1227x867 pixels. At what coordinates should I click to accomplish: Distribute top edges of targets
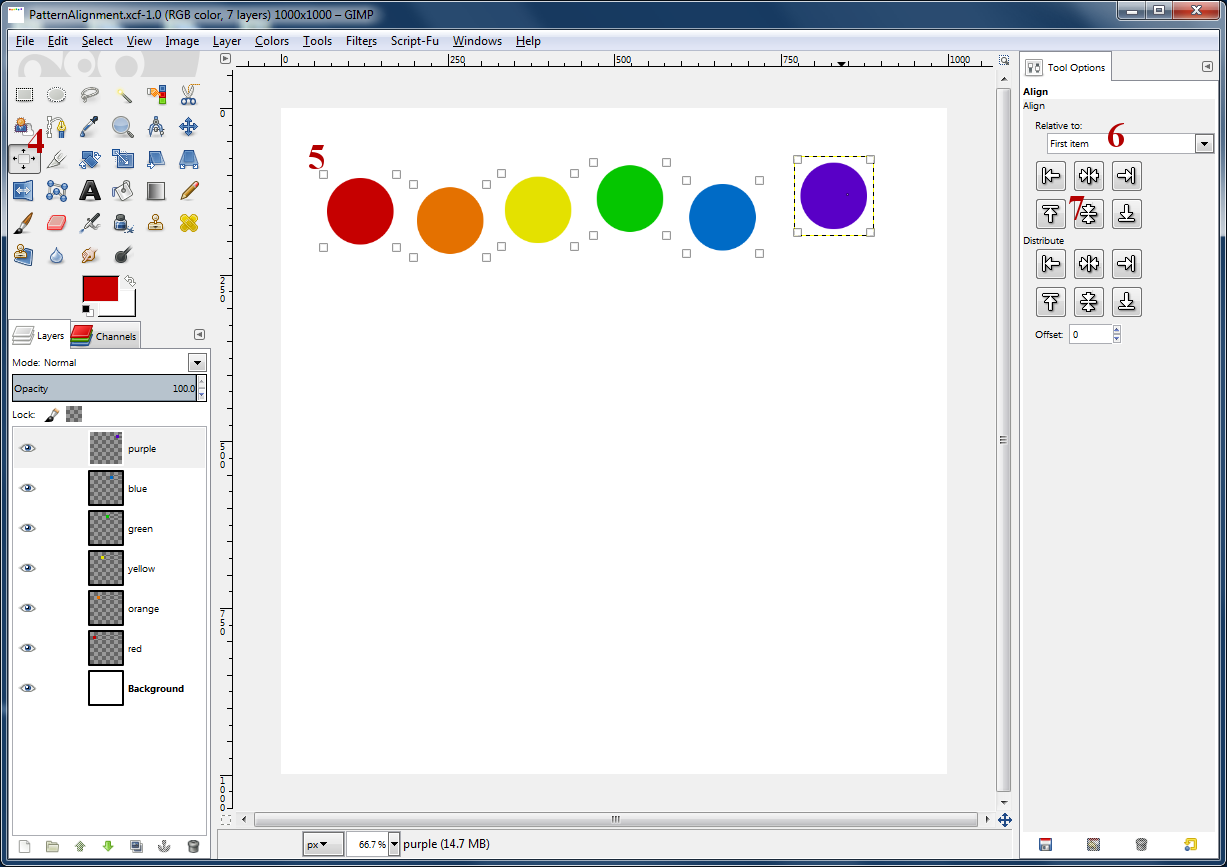click(x=1051, y=301)
